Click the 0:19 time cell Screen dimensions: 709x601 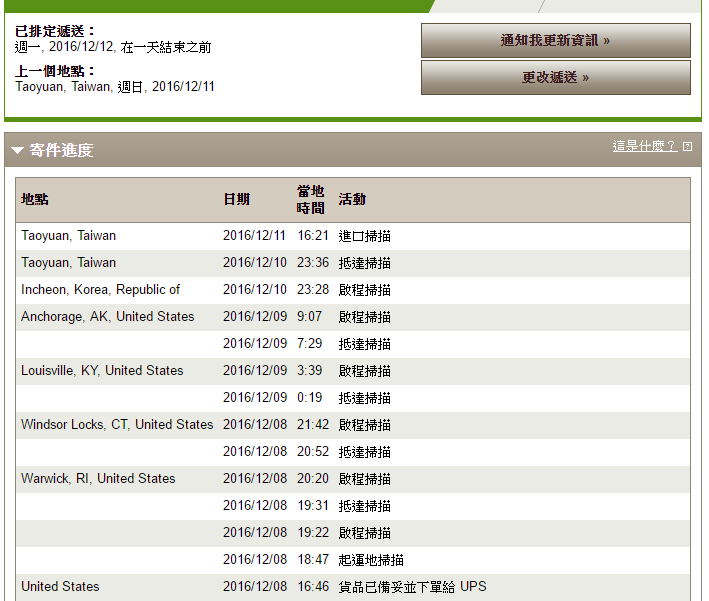309,398
